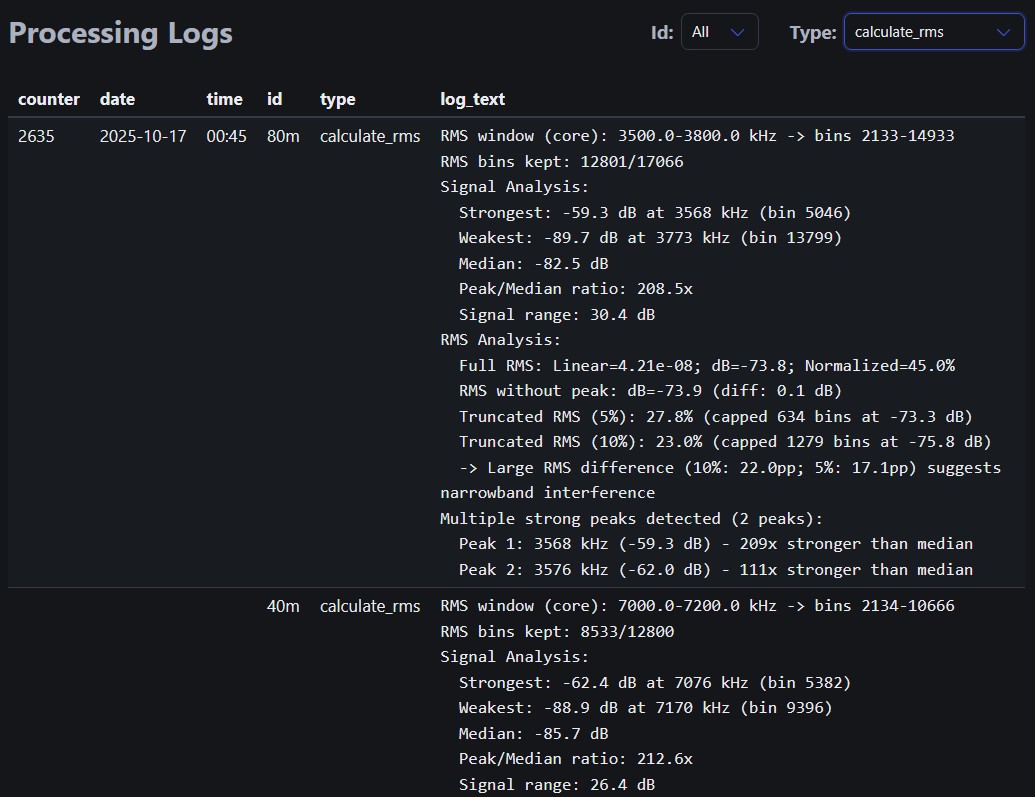
Task: Click the 40m id entry in the second row
Action: point(282,606)
